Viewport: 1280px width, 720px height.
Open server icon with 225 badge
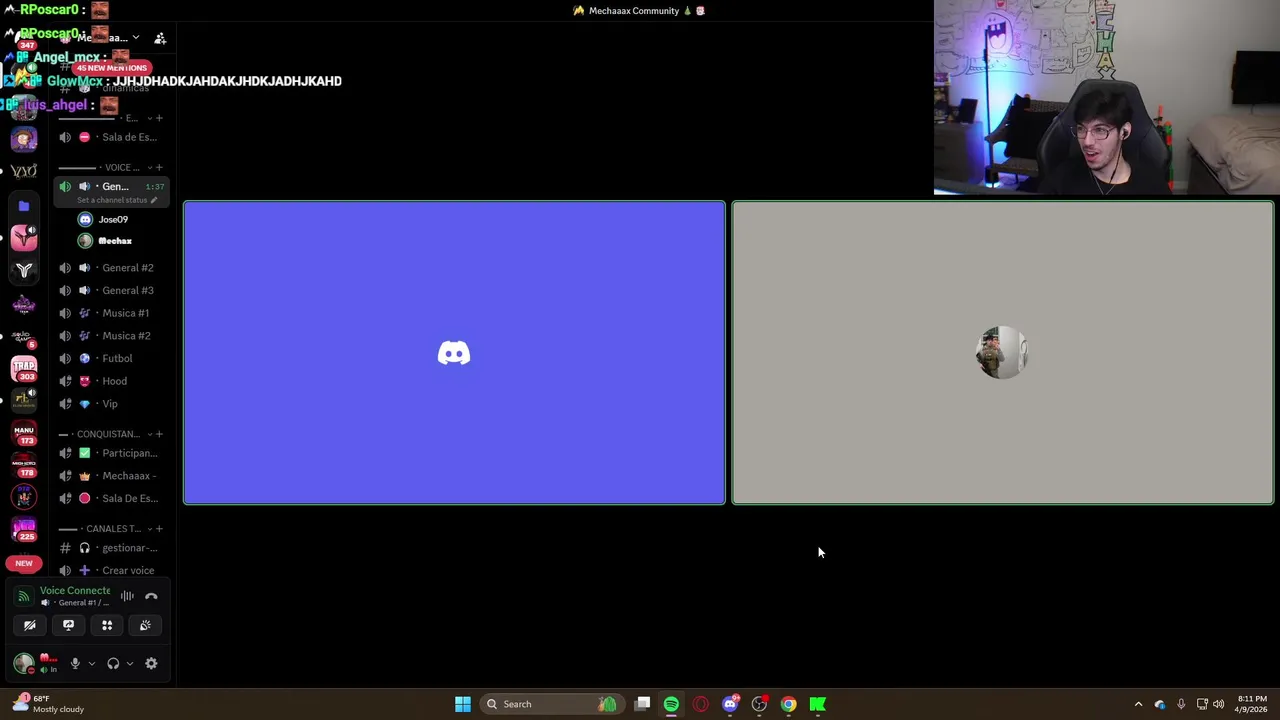pyautogui.click(x=24, y=529)
